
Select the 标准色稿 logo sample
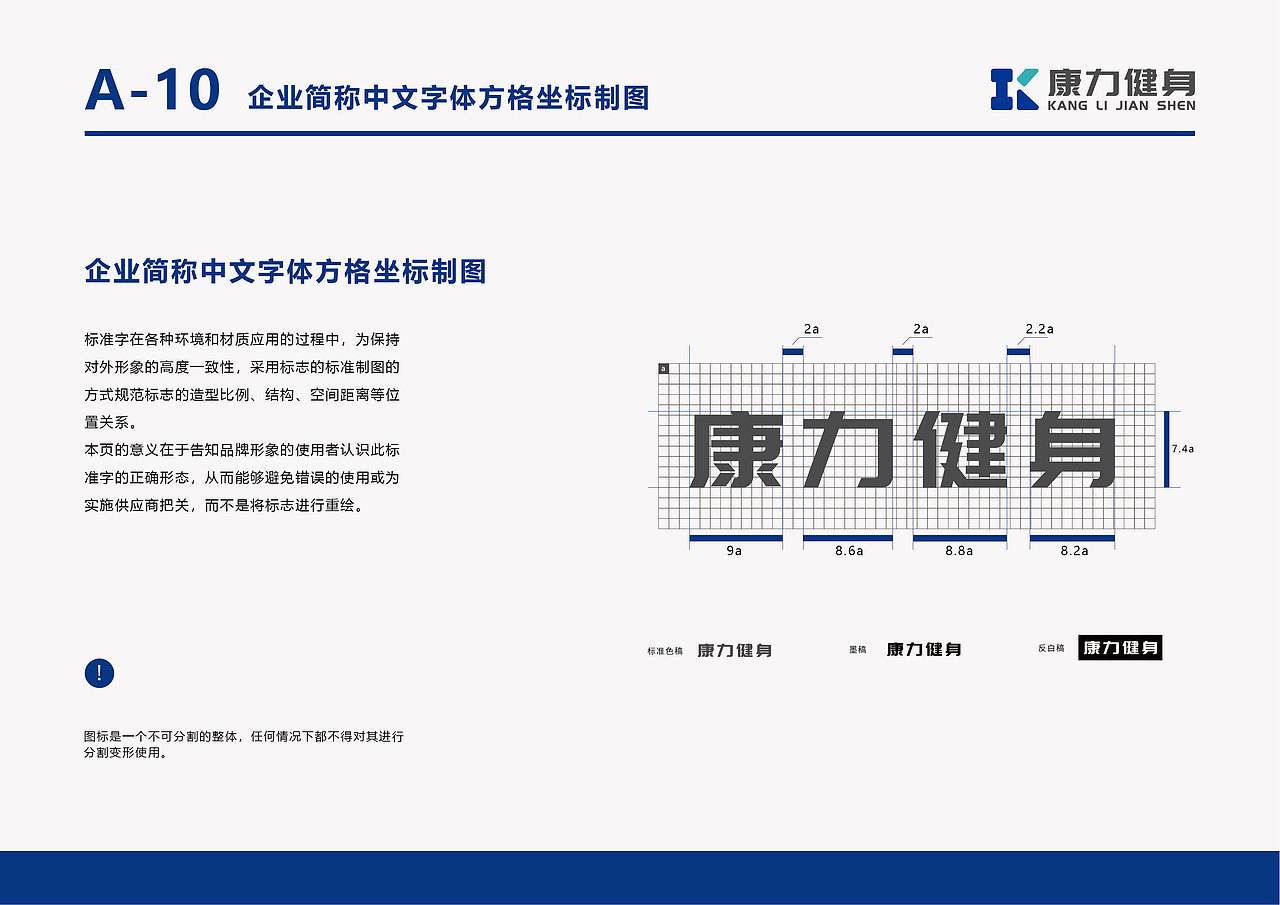(737, 648)
